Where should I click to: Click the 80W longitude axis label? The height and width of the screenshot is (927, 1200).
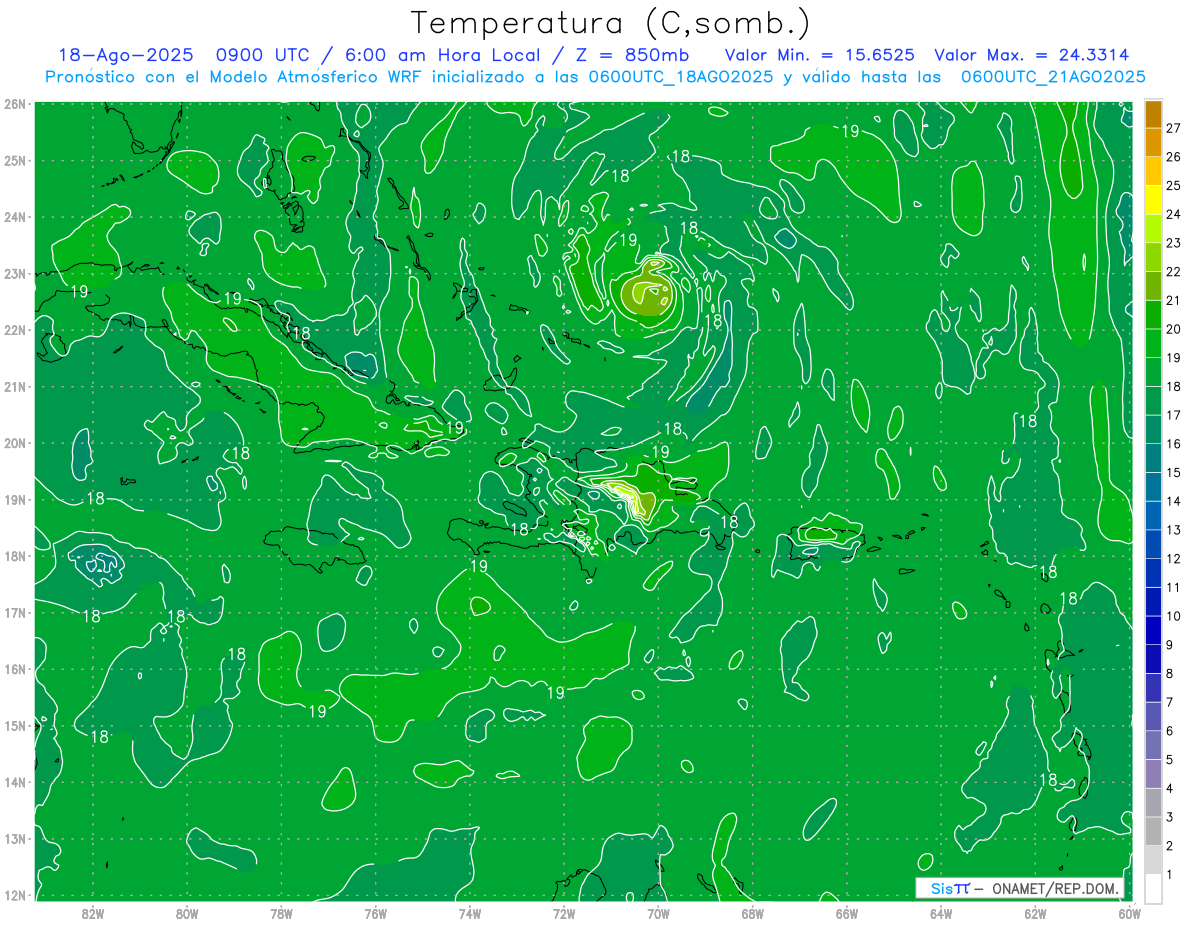(x=186, y=913)
